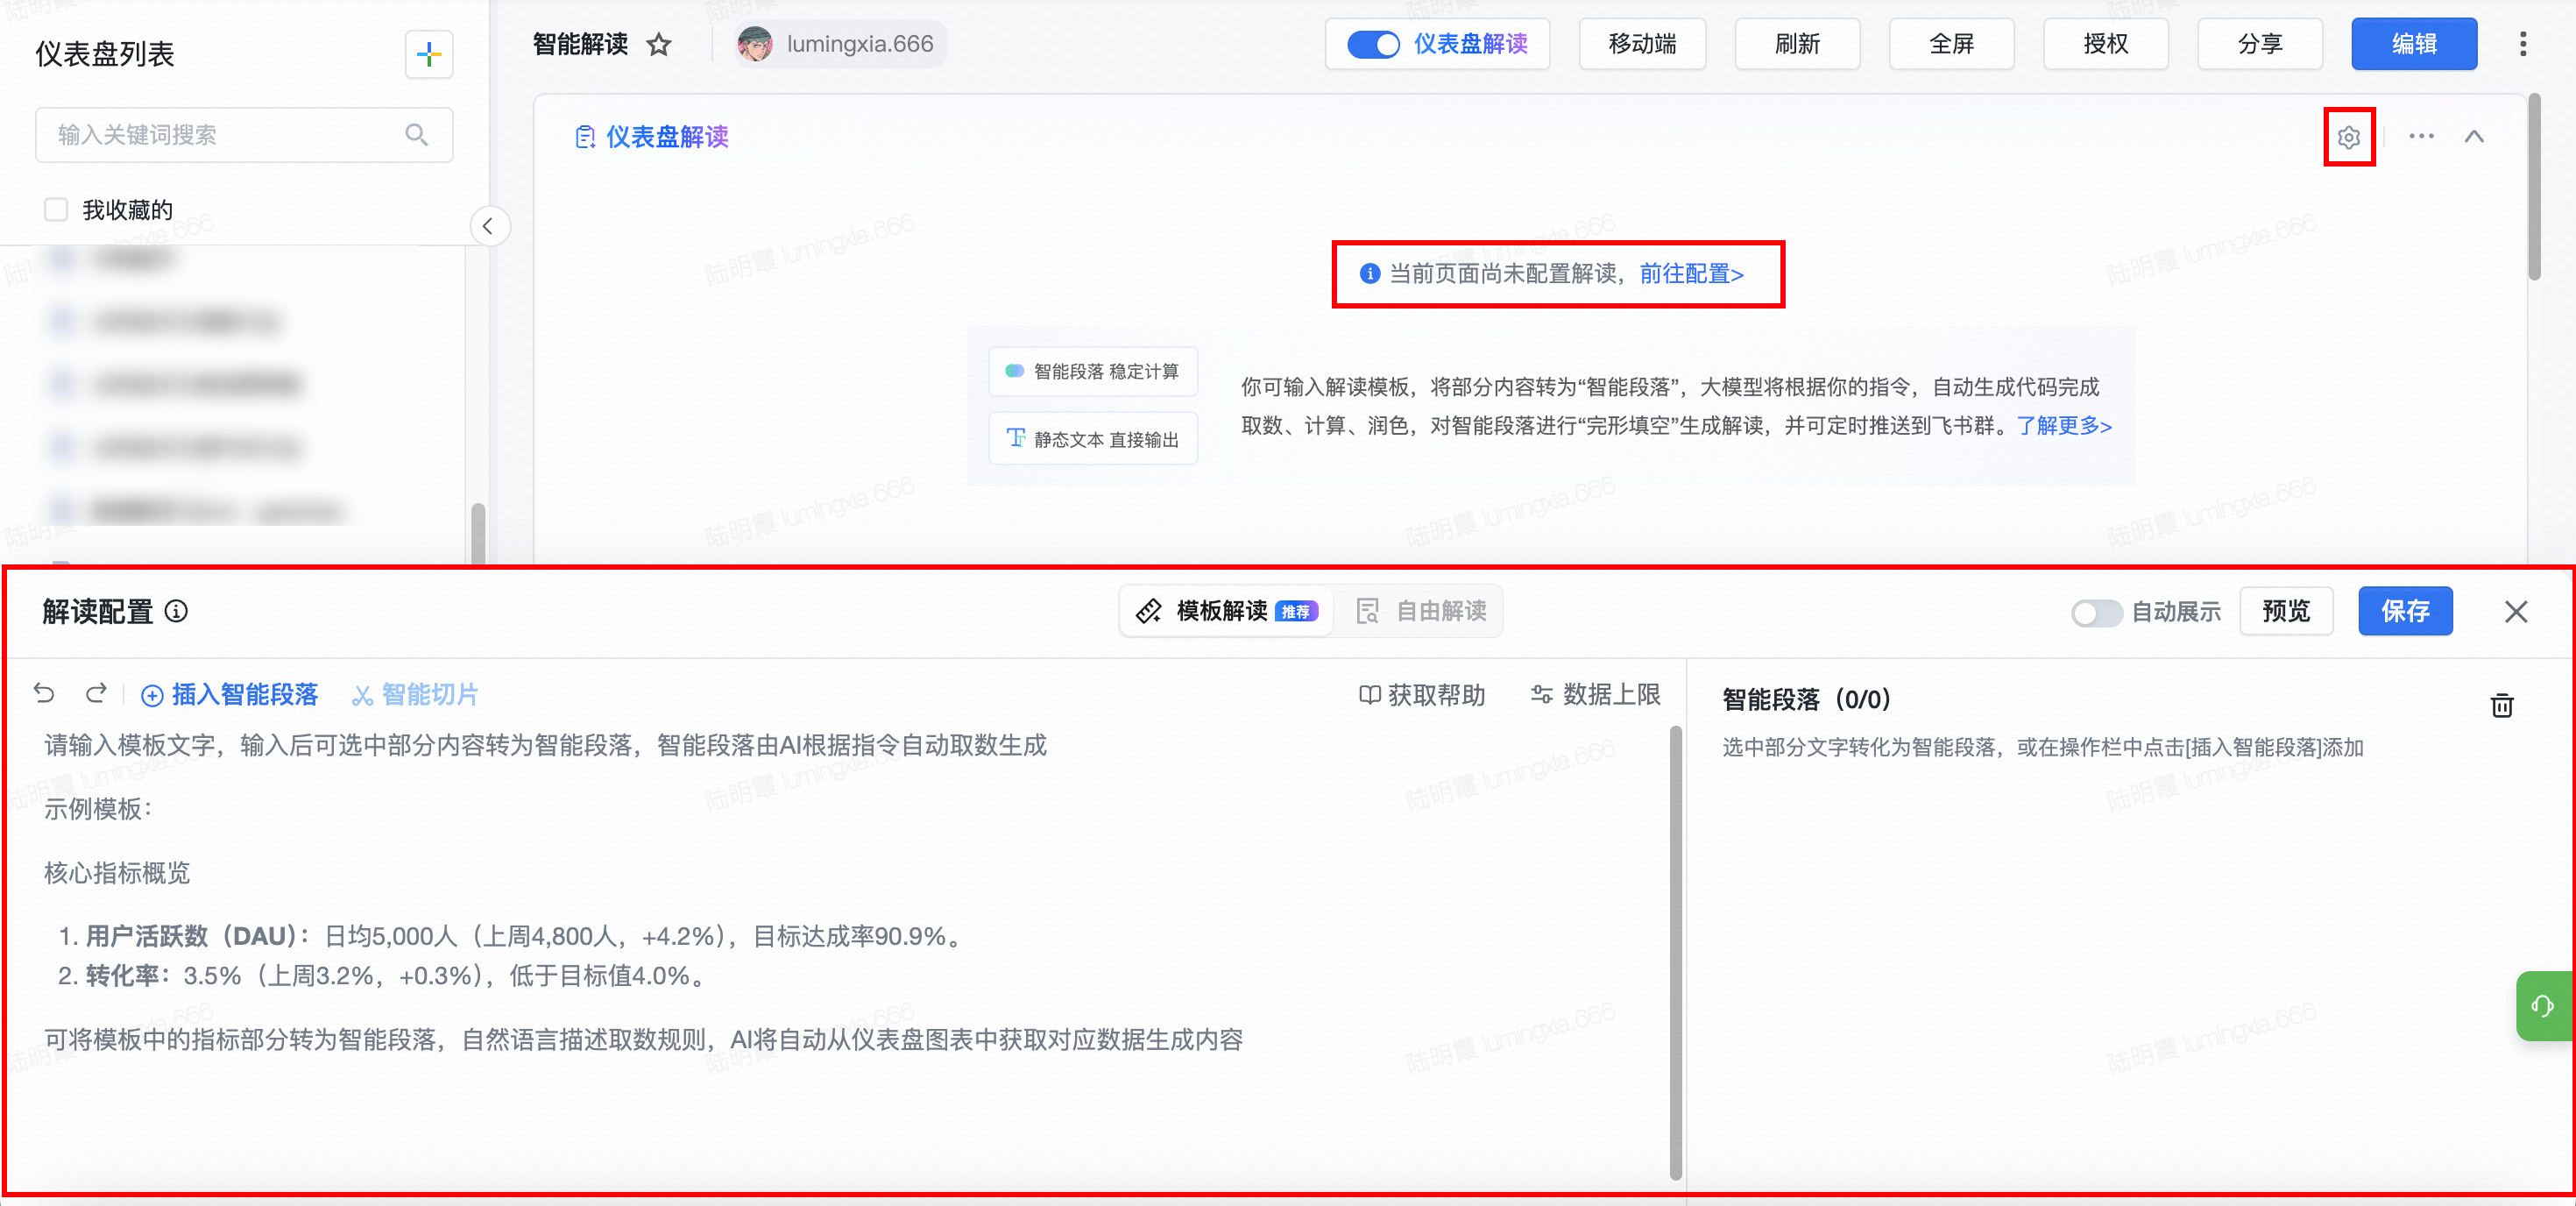Viewport: 2576px width, 1206px height.
Task: Check the 我收藏的 checkbox
Action: click(56, 209)
